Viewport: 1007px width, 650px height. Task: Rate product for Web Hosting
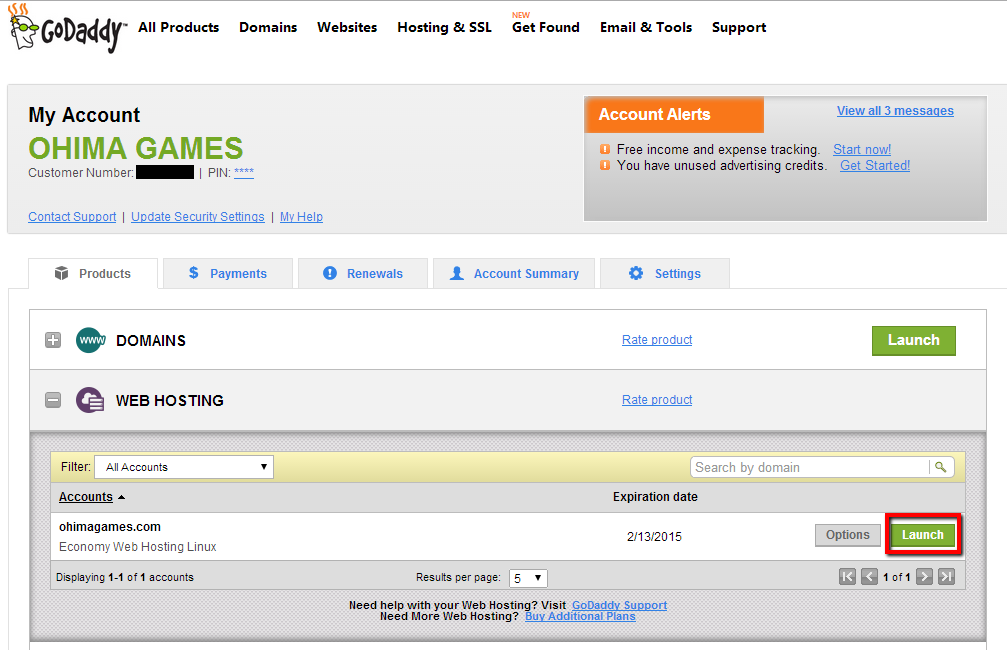[657, 400]
